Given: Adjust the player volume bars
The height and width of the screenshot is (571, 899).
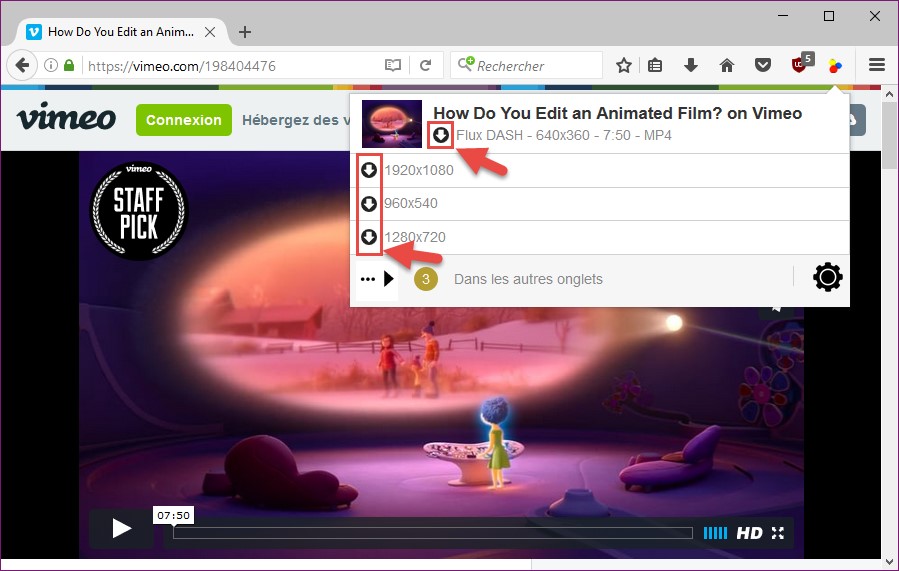Looking at the screenshot, I should click(x=715, y=533).
